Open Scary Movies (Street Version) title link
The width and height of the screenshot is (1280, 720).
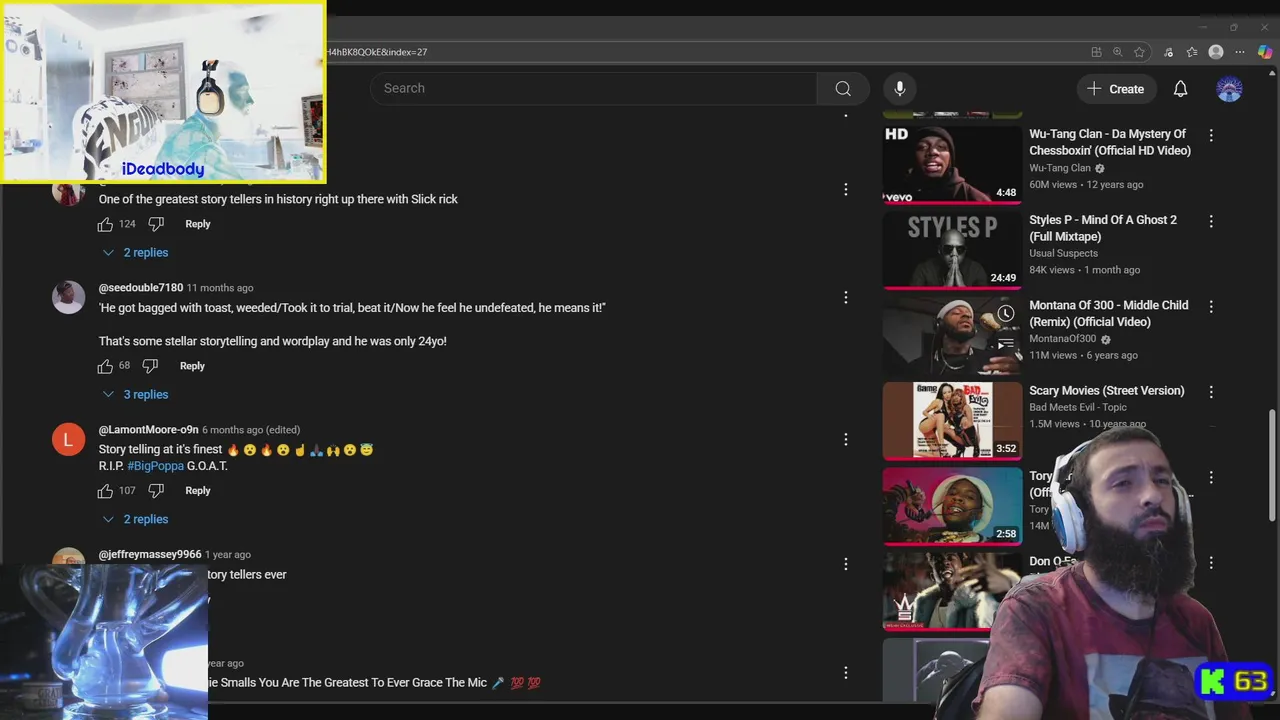tap(1107, 391)
